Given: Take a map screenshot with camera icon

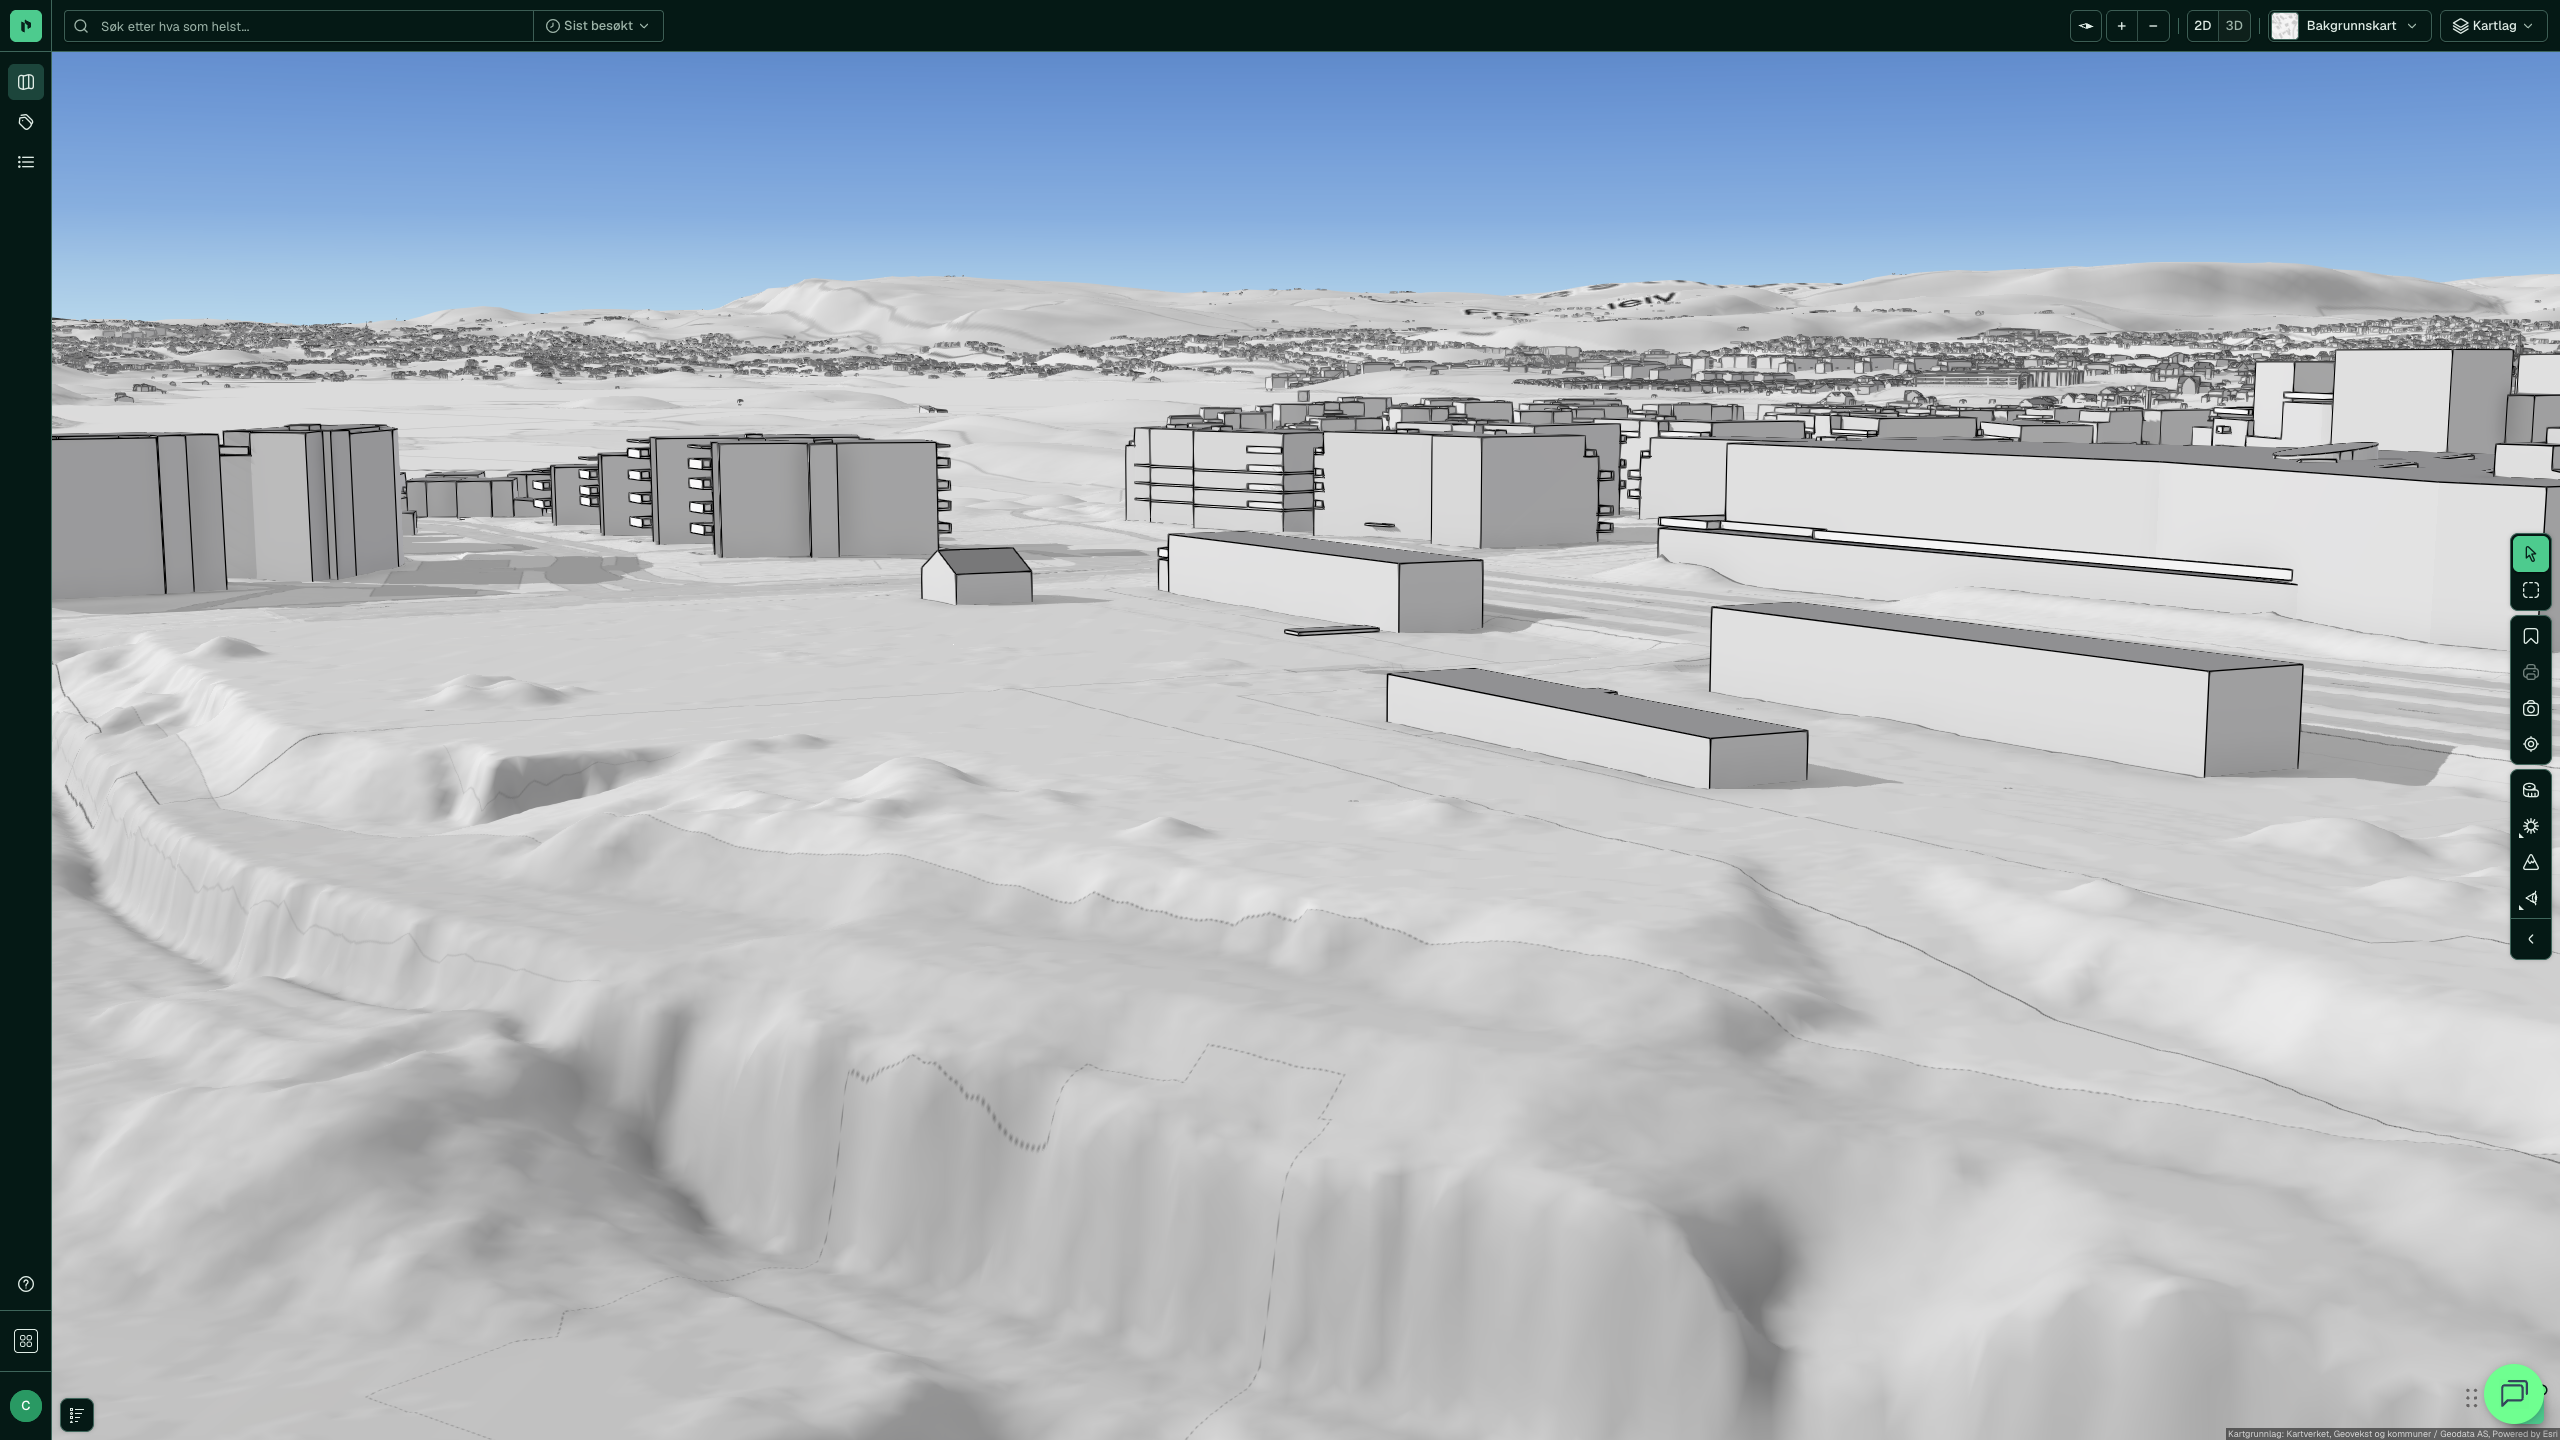Looking at the screenshot, I should 2530,708.
